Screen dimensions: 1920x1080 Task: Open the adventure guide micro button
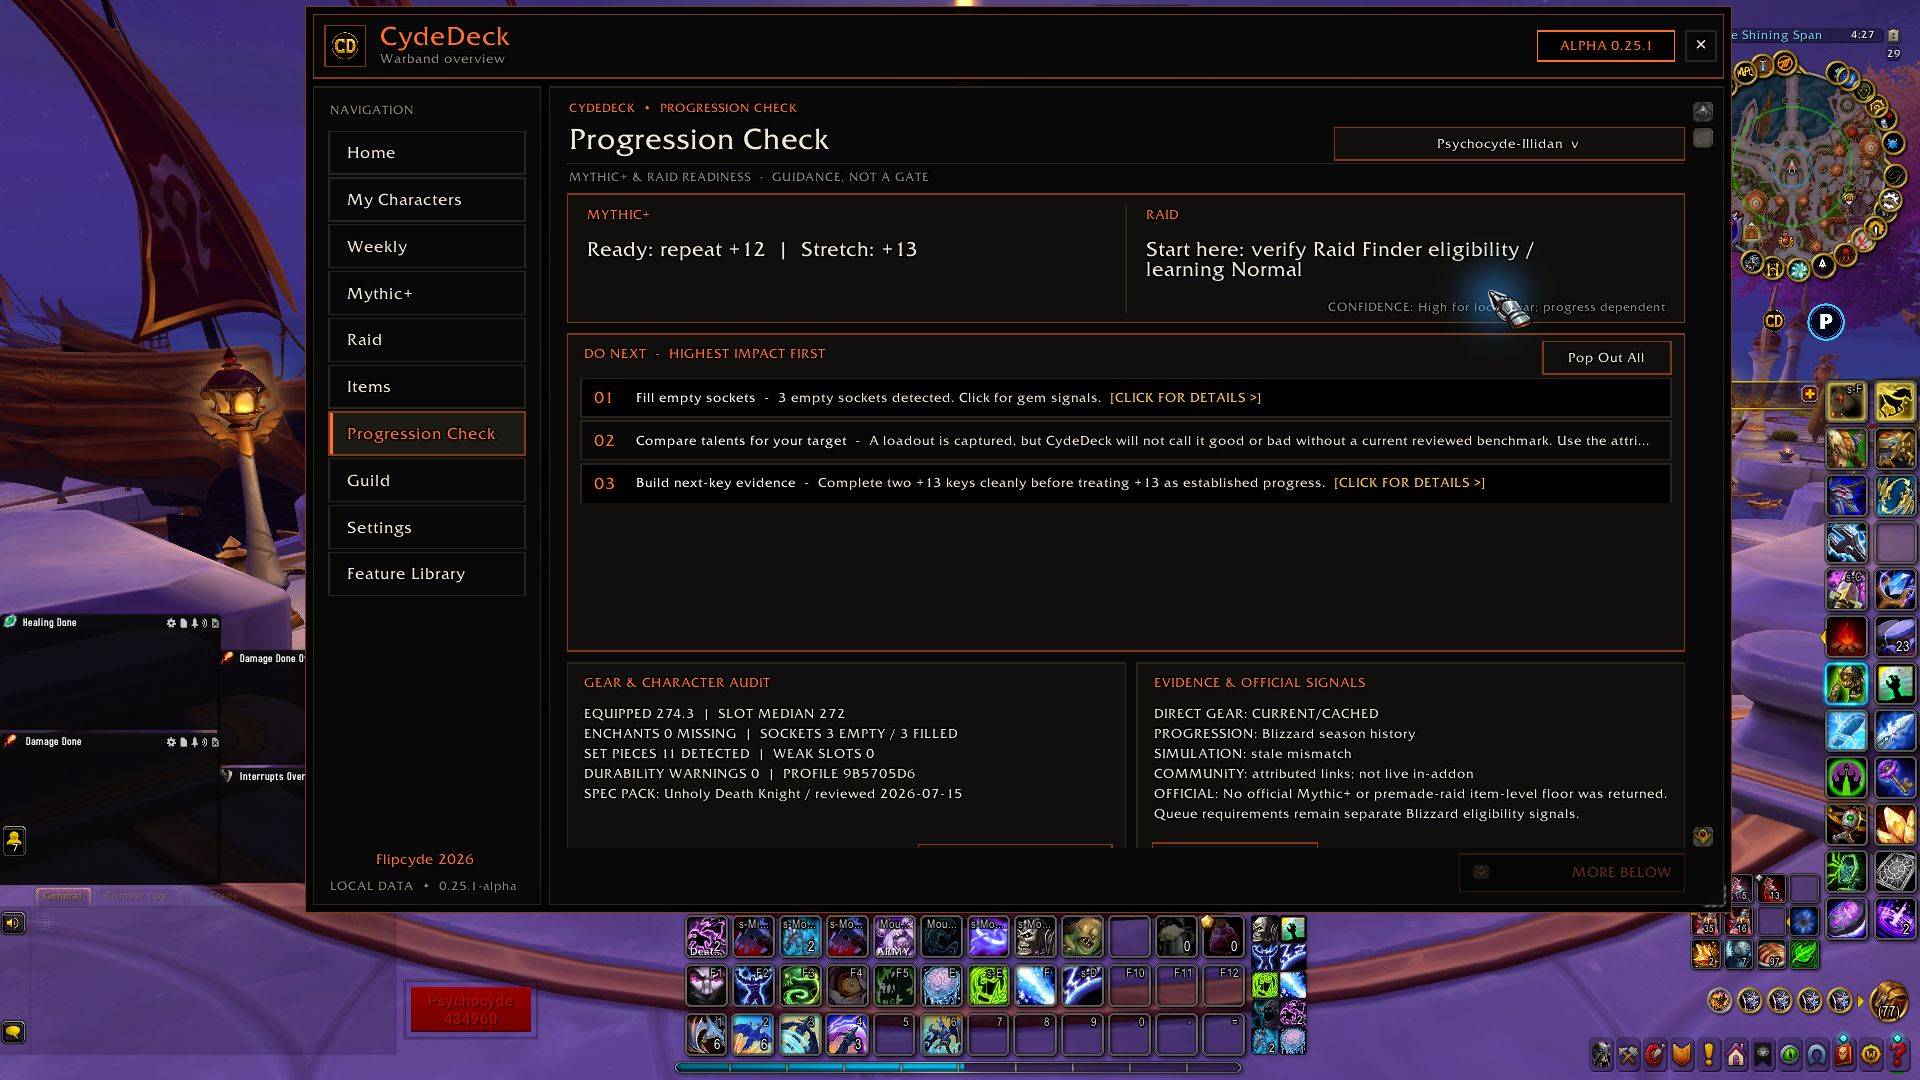tap(1844, 1054)
